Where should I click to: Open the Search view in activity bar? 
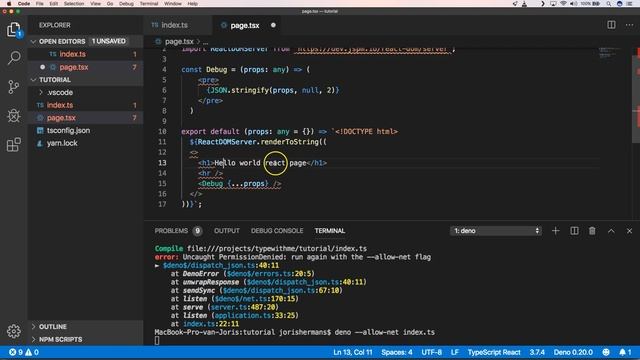(13, 58)
